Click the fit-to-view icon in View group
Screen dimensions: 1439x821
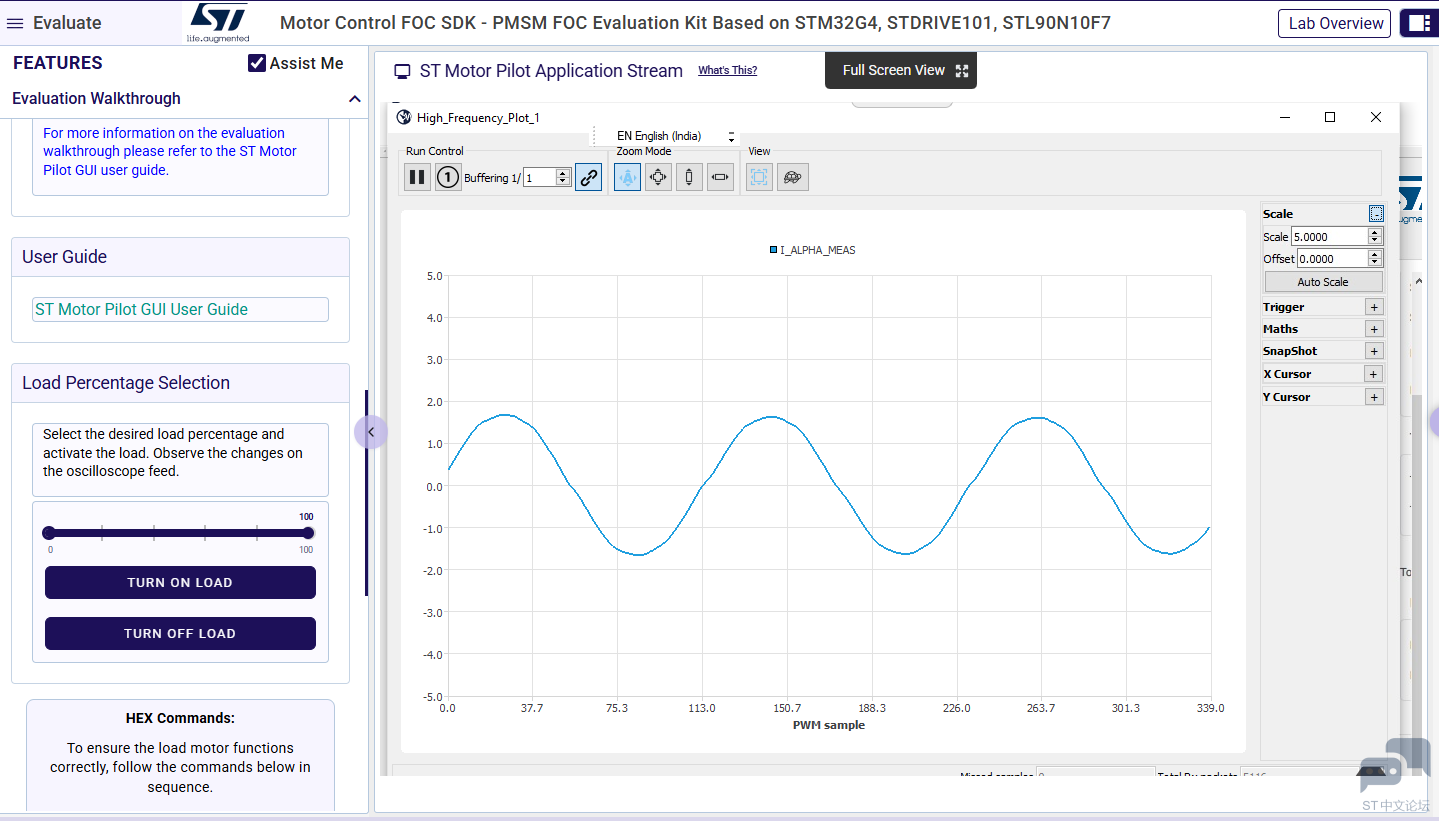coord(760,177)
